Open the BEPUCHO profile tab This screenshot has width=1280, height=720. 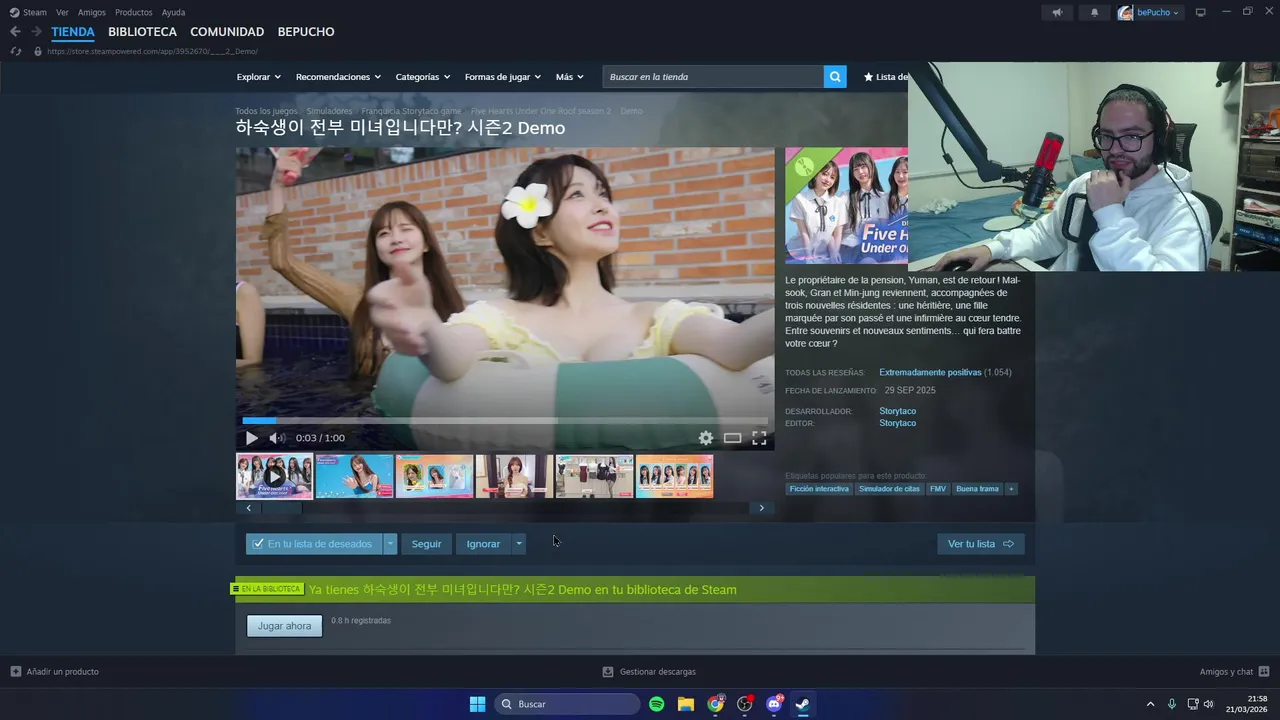[306, 32]
